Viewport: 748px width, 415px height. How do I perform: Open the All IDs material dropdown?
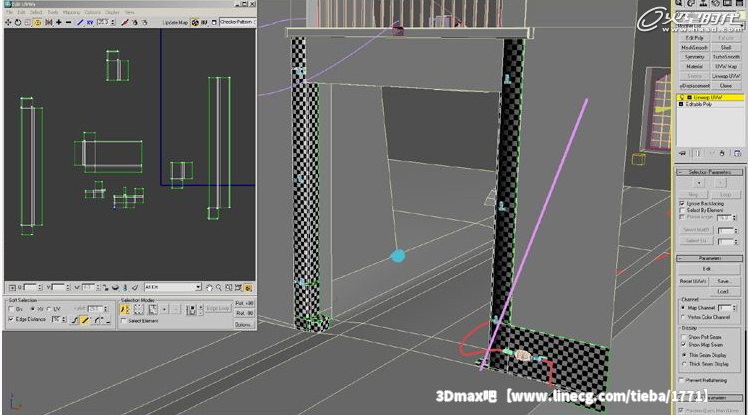click(173, 287)
